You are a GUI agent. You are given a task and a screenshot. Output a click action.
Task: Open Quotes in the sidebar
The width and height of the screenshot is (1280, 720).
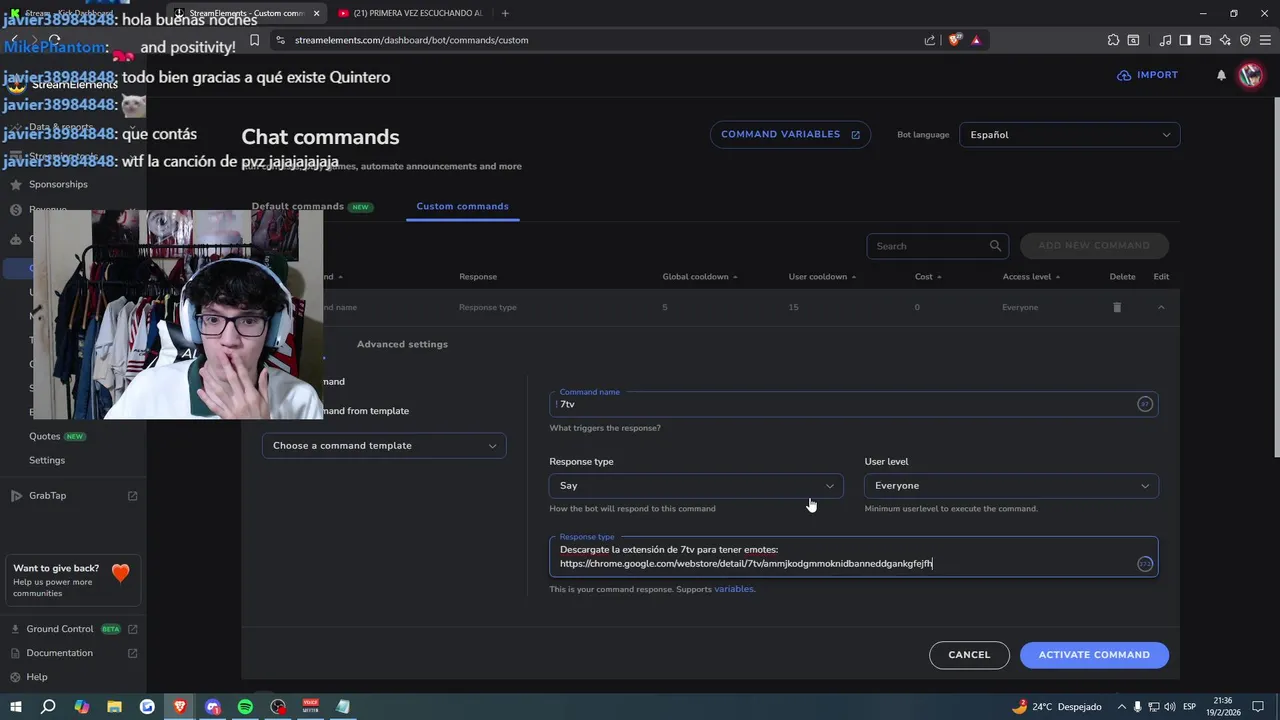(45, 437)
